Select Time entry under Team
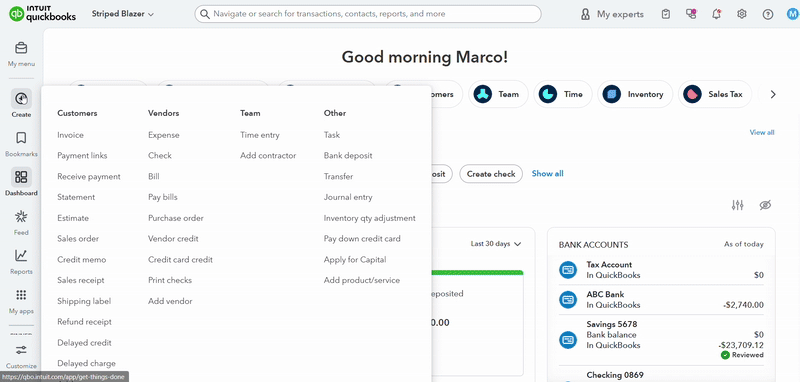Image resolution: width=800 pixels, height=382 pixels. click(x=260, y=135)
